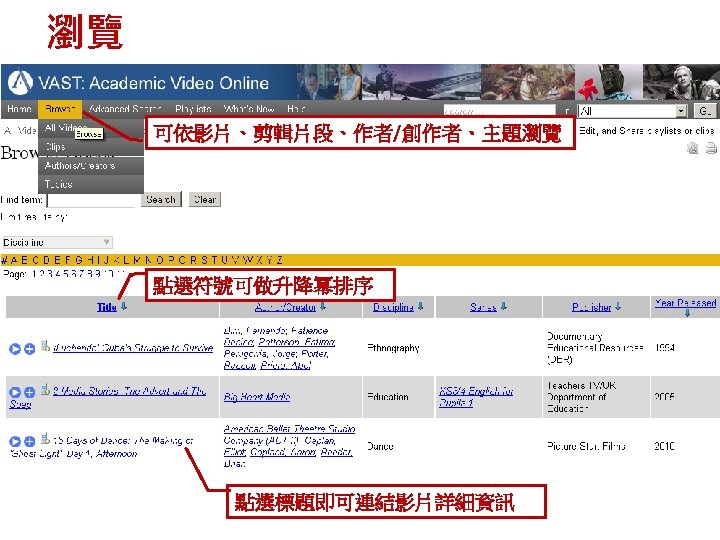Sort by Series using arrow icon
720x540 pixels.
pyautogui.click(x=504, y=306)
